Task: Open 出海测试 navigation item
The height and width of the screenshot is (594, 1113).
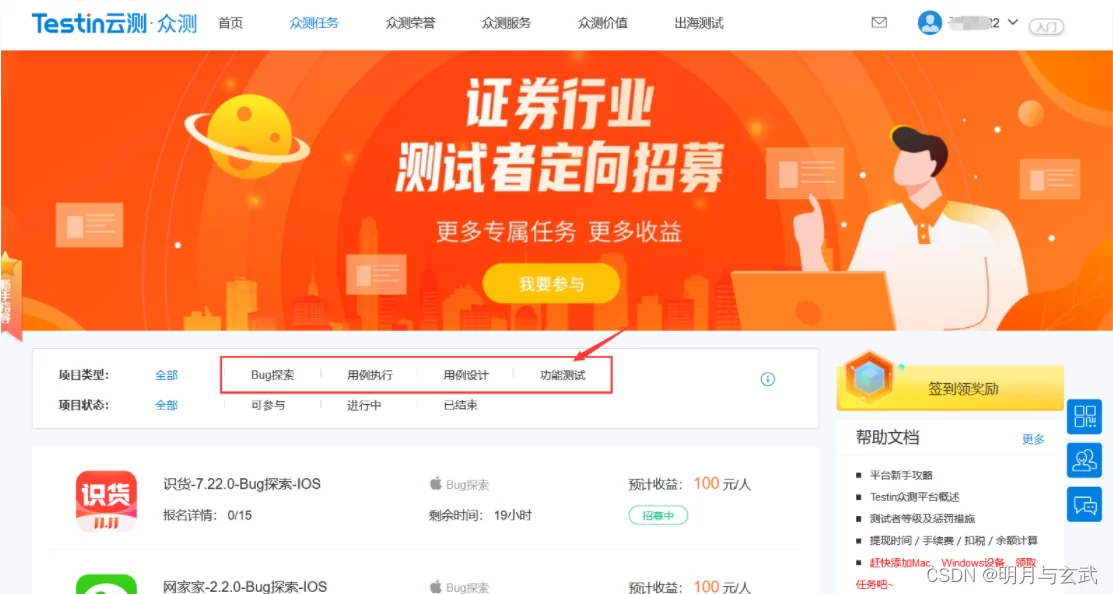Action: (x=699, y=23)
